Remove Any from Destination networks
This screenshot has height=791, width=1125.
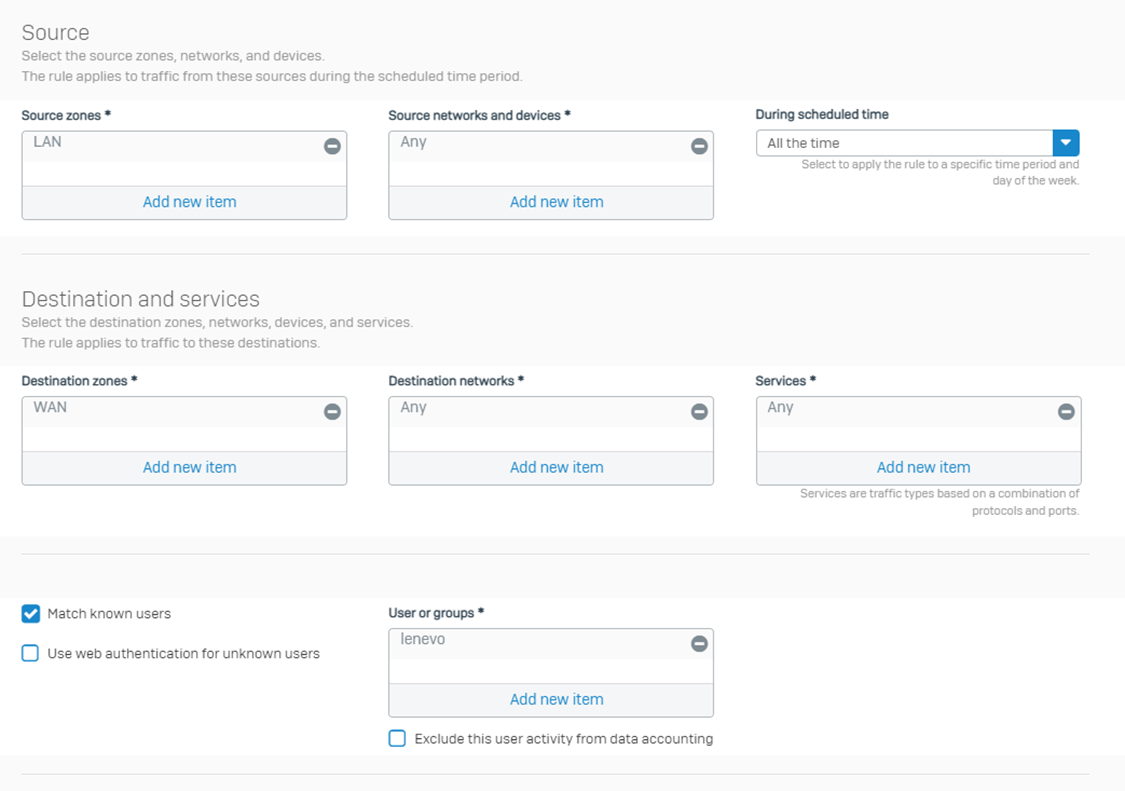click(699, 412)
